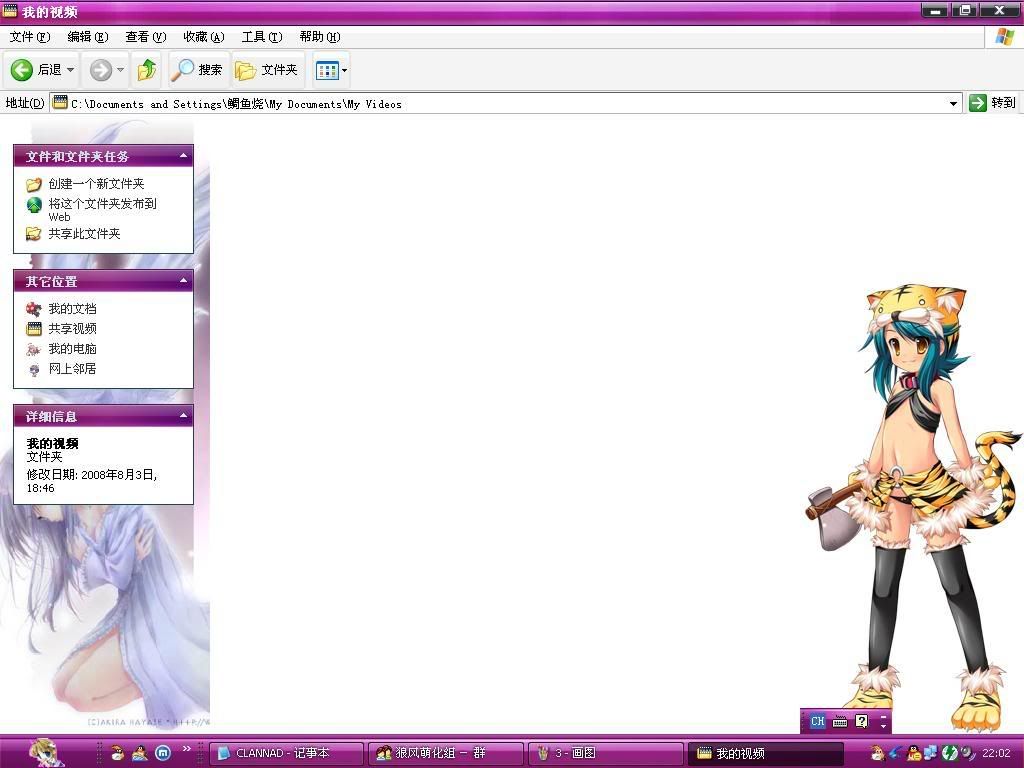Expand the address bar dropdown list
Image resolution: width=1024 pixels, height=768 pixels.
pyautogui.click(x=953, y=103)
